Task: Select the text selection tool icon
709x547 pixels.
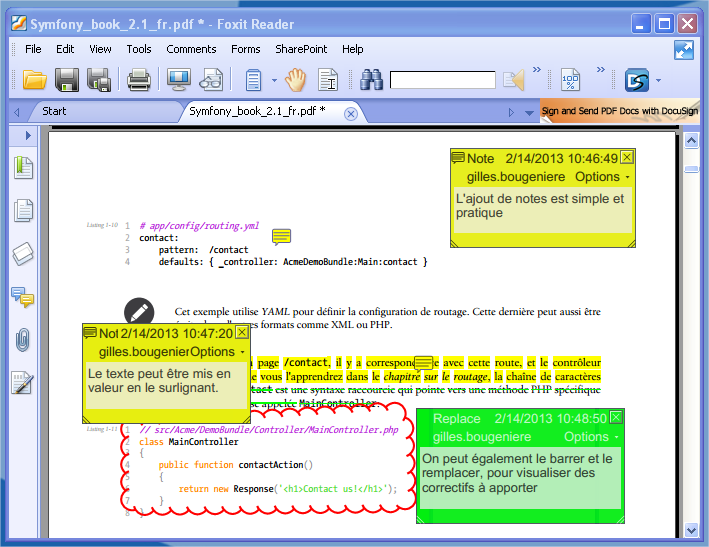Action: click(x=328, y=80)
